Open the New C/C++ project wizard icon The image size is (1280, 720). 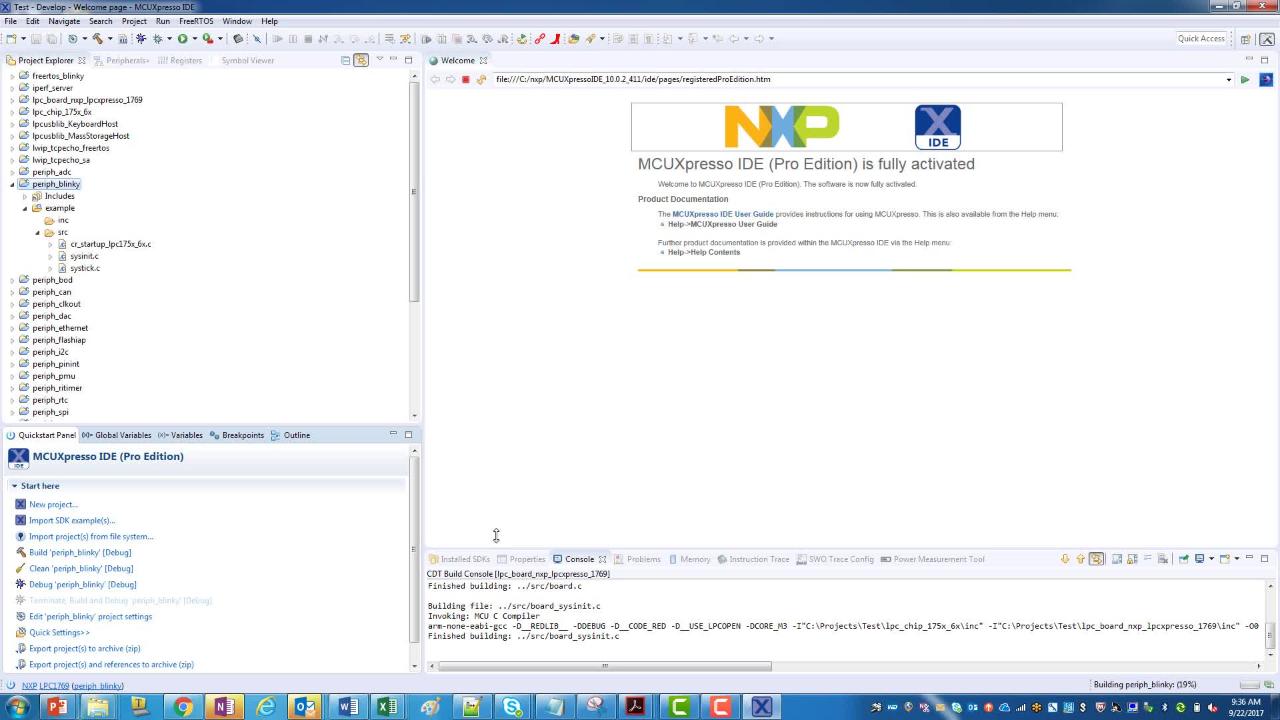tap(11, 39)
